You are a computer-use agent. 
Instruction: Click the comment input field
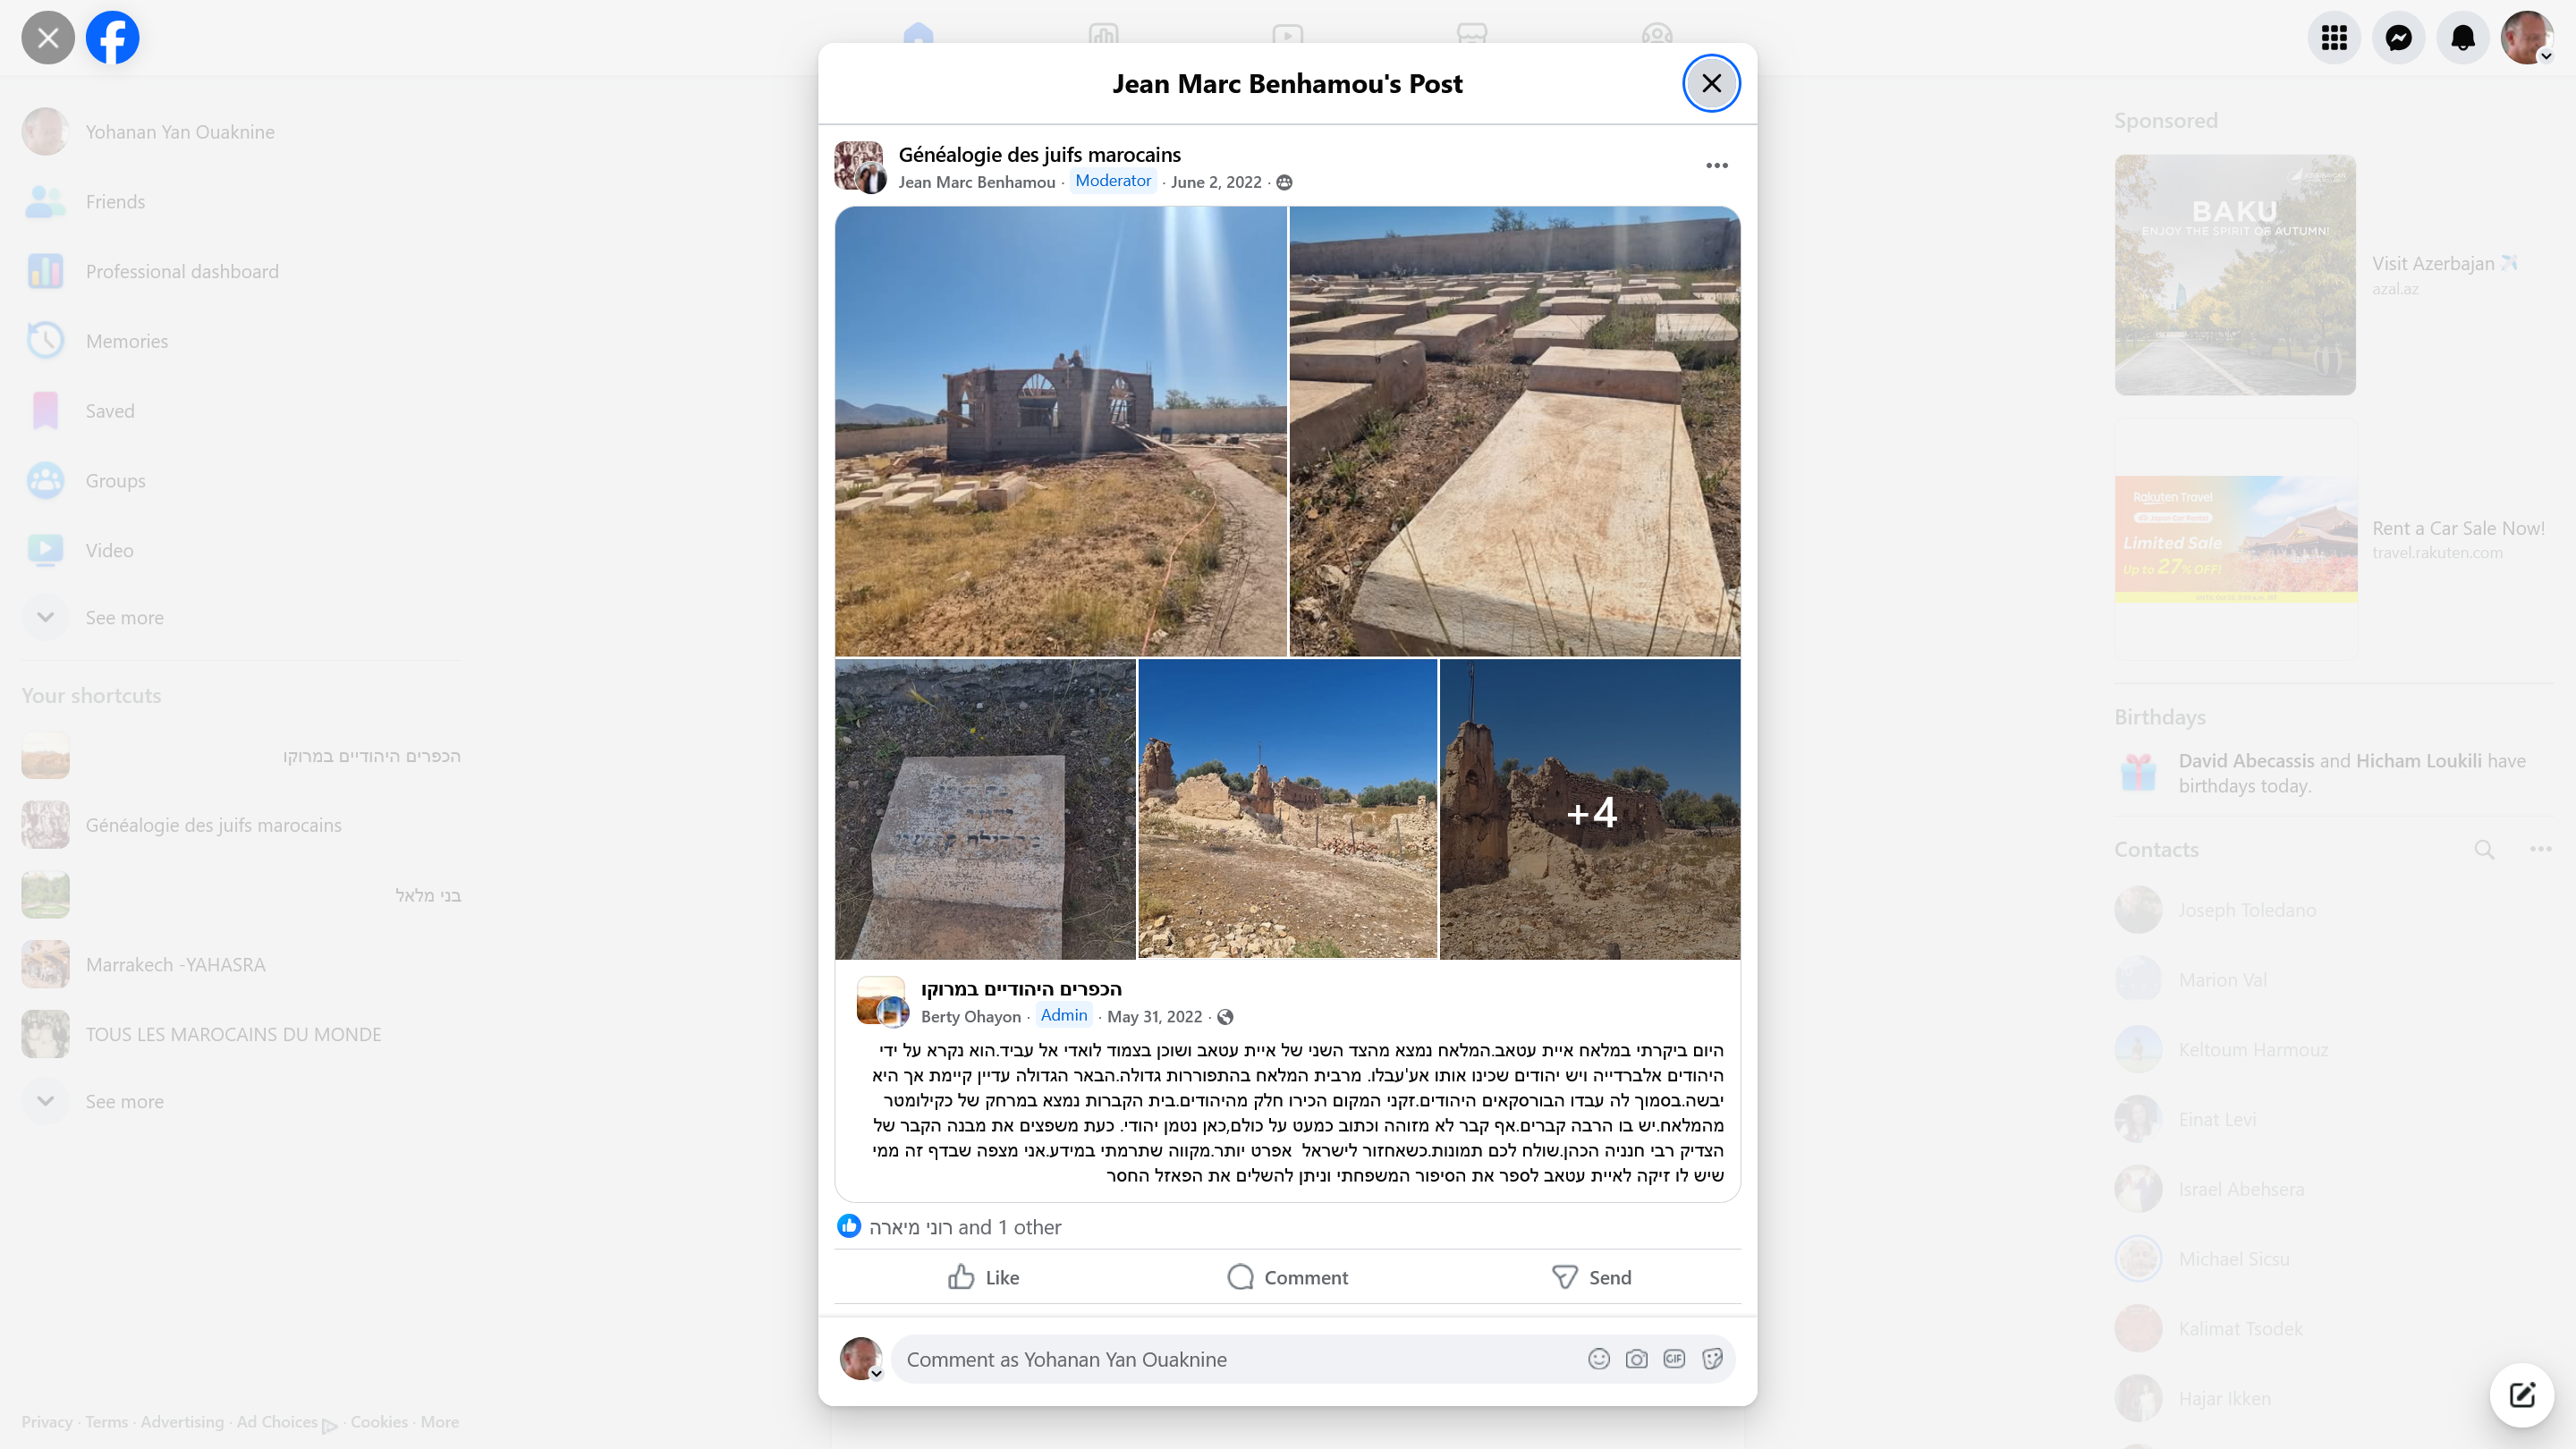click(1200, 1359)
